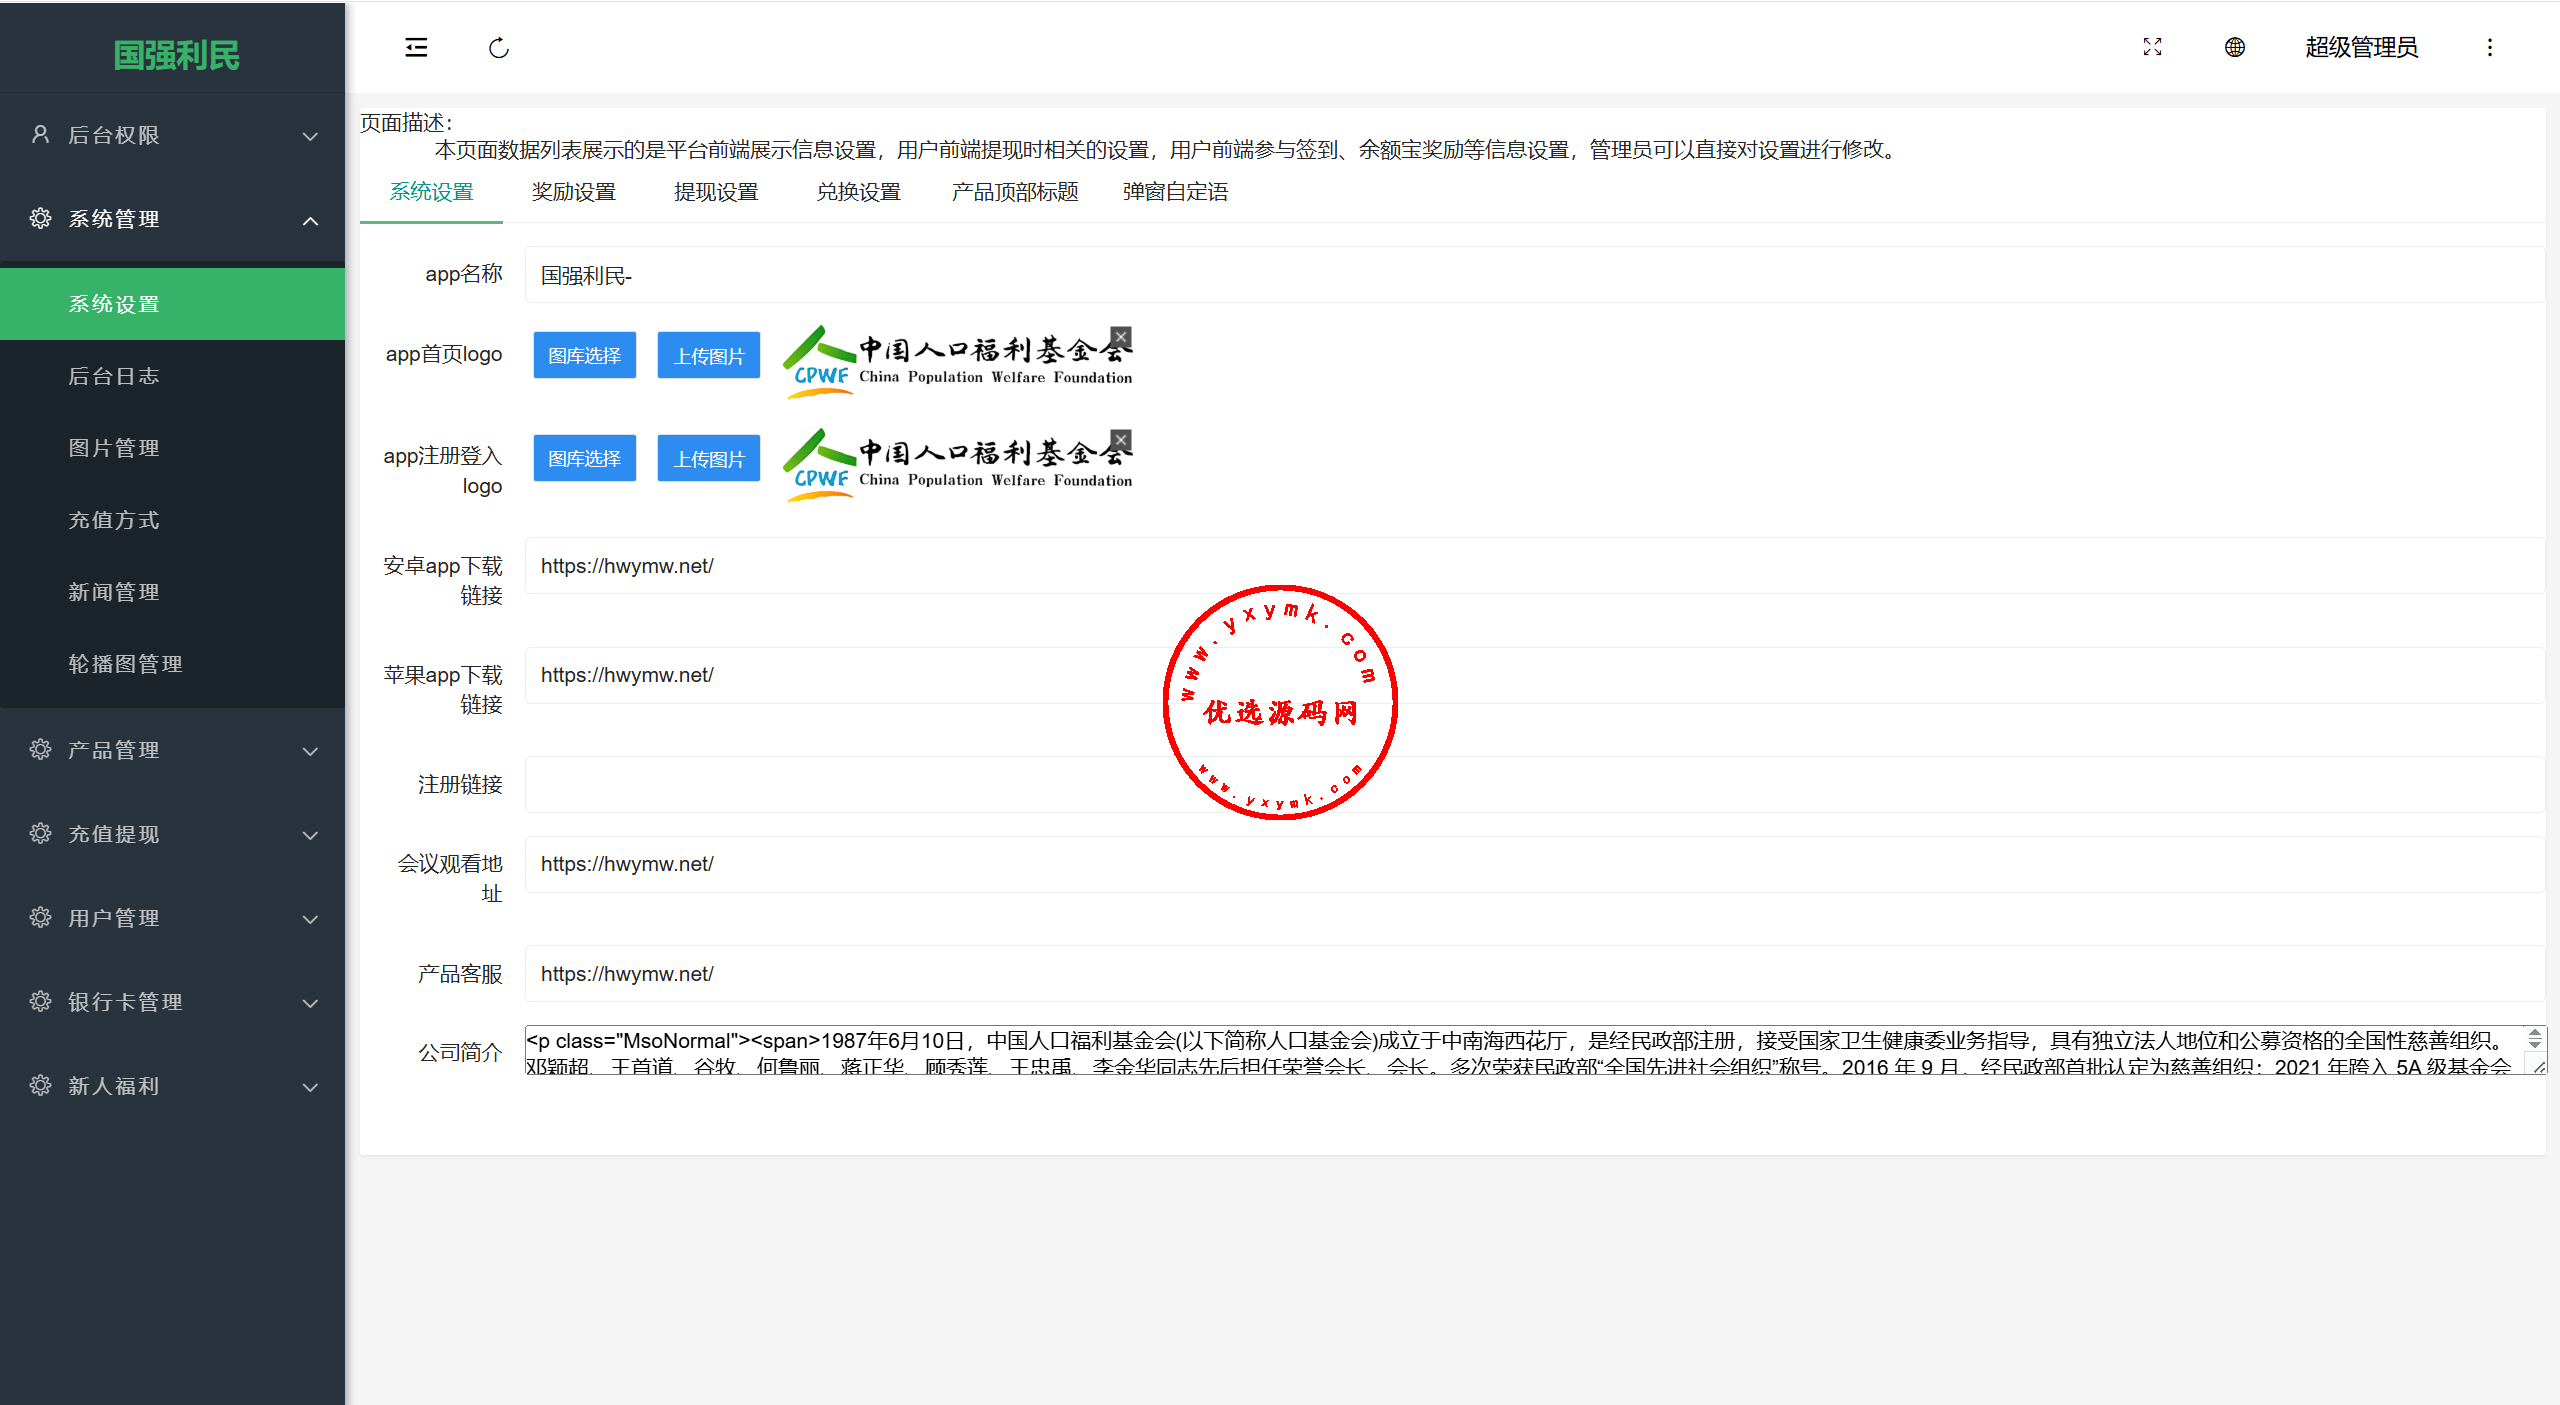Open 后台日志 in the sidebar

pyautogui.click(x=172, y=376)
